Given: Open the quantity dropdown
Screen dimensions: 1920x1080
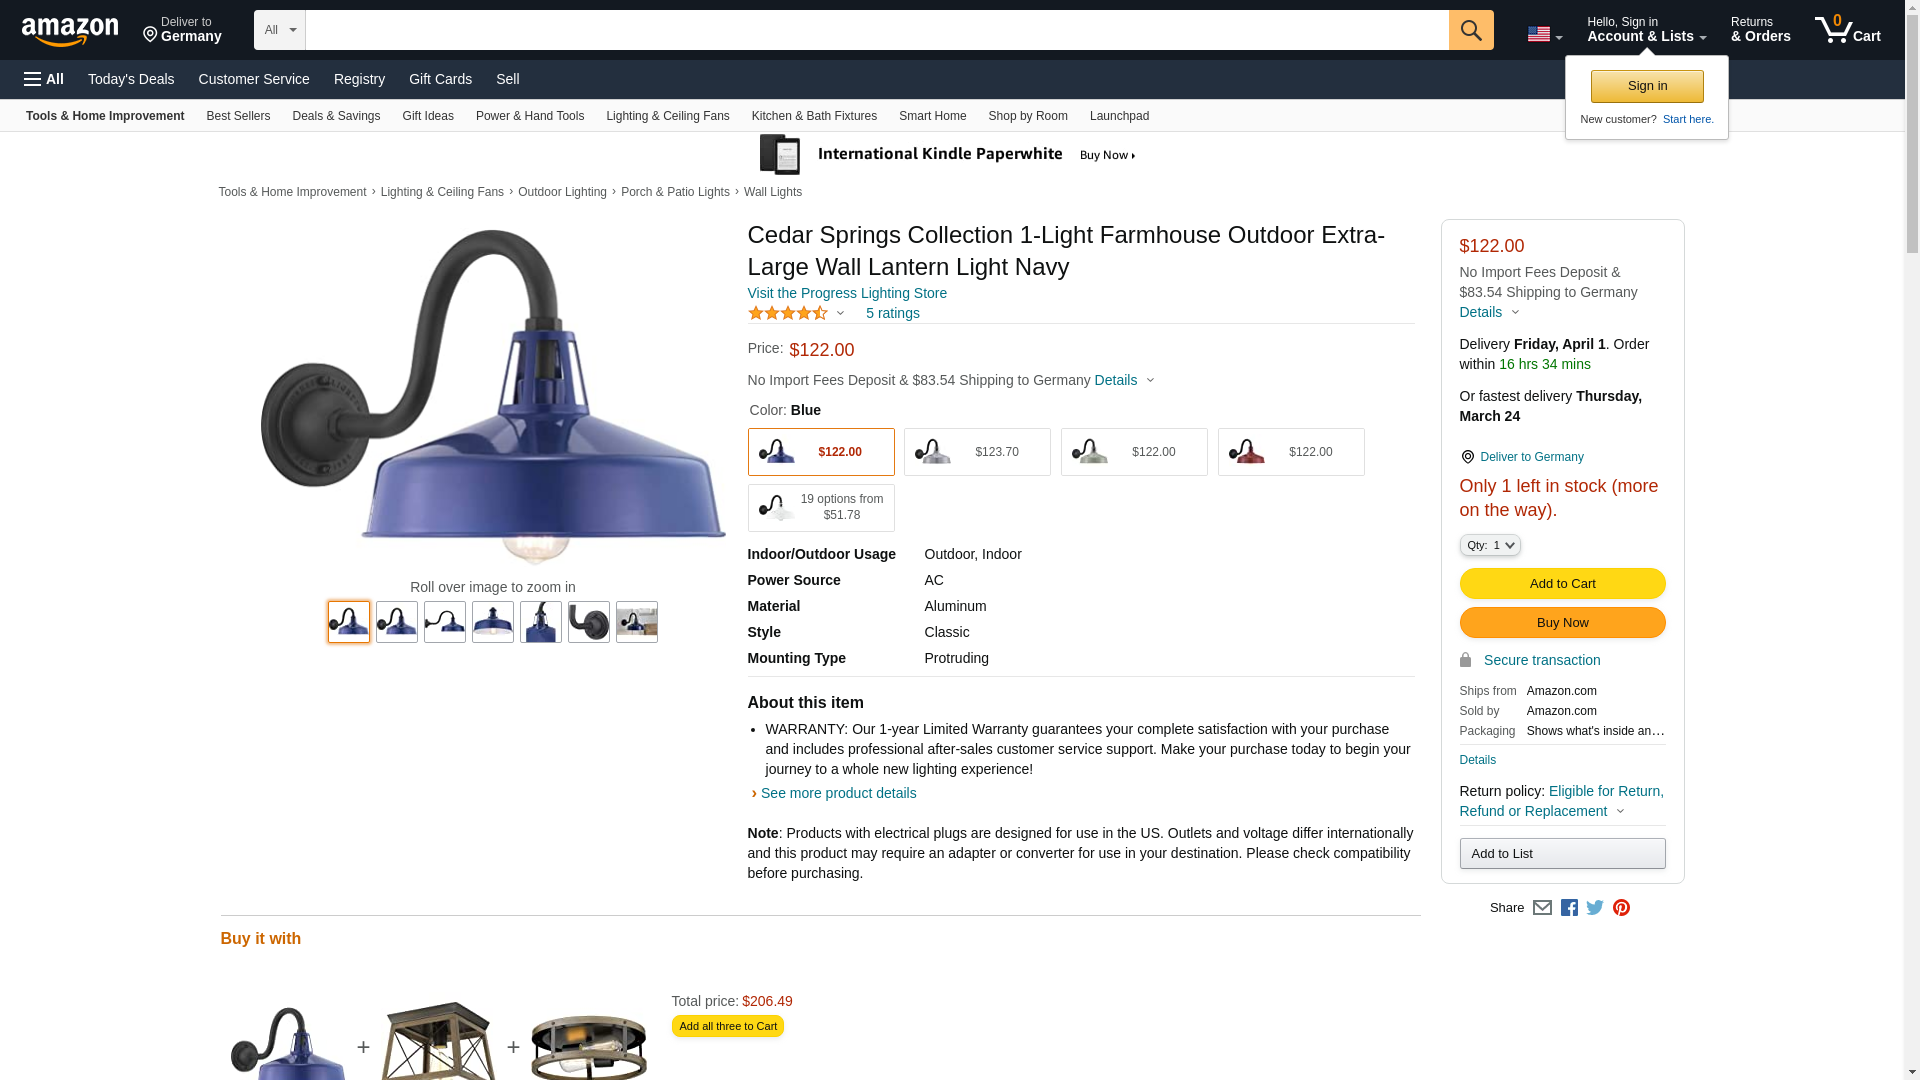Looking at the screenshot, I should pyautogui.click(x=1489, y=545).
